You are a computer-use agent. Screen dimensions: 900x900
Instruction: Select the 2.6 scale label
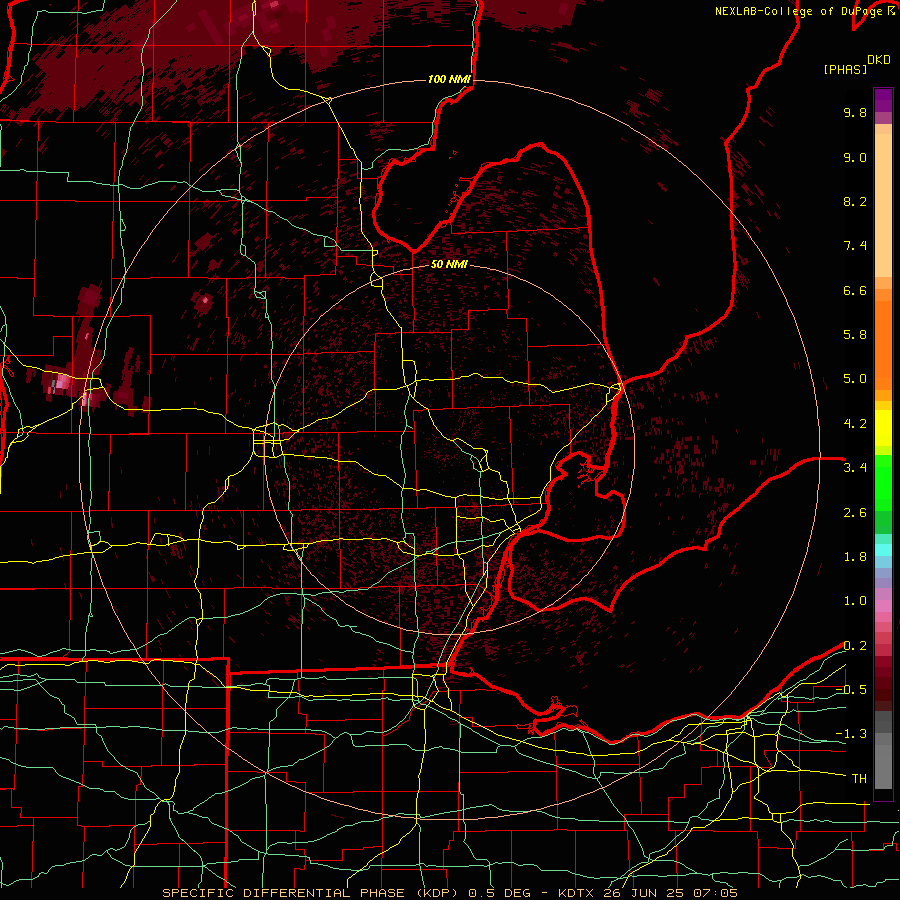pos(855,513)
